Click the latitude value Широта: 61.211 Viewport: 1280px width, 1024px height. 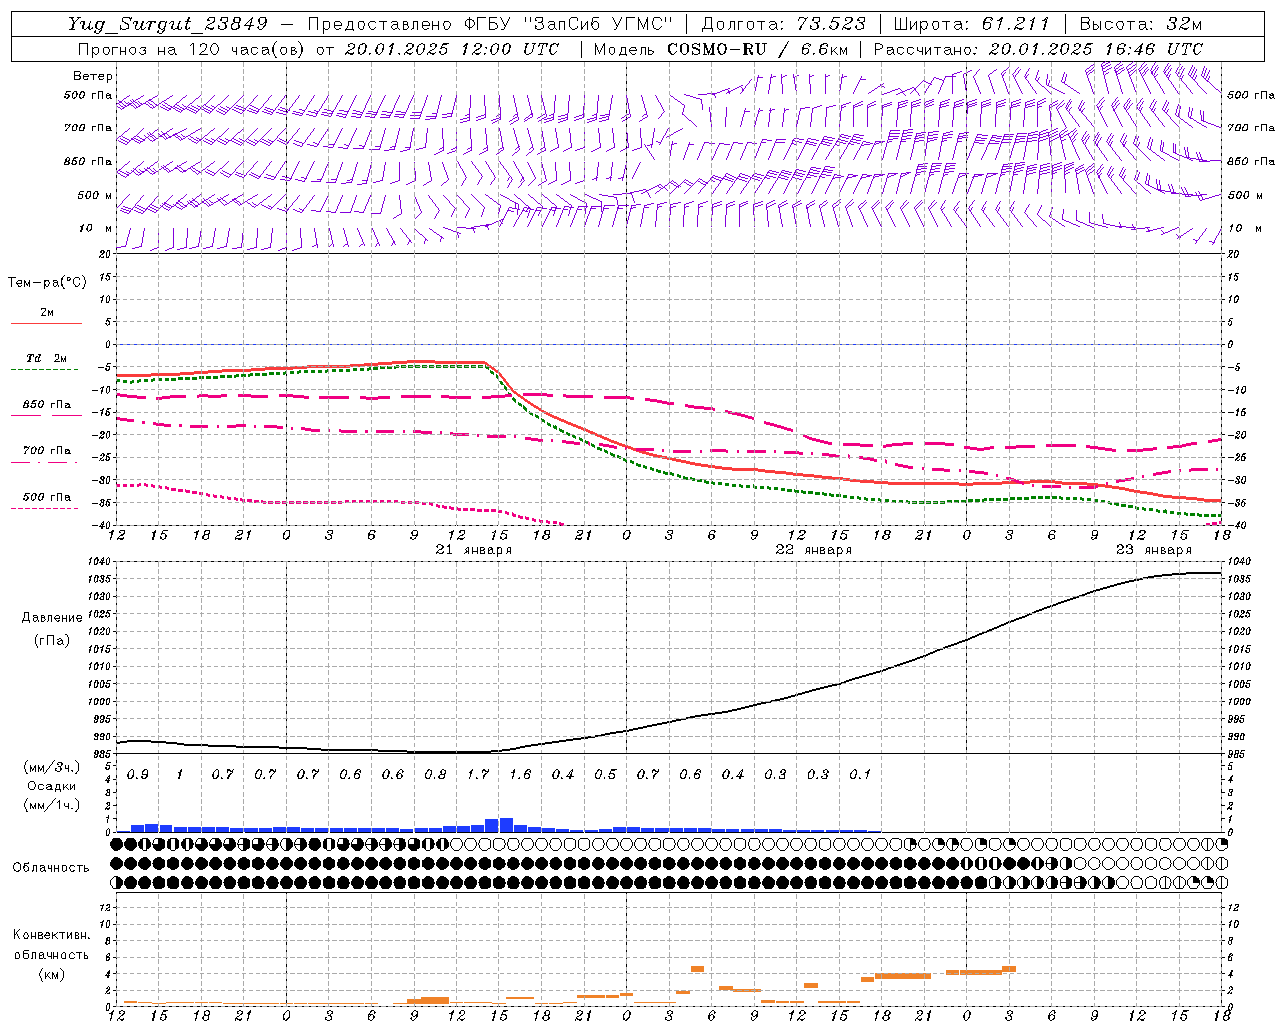(971, 24)
